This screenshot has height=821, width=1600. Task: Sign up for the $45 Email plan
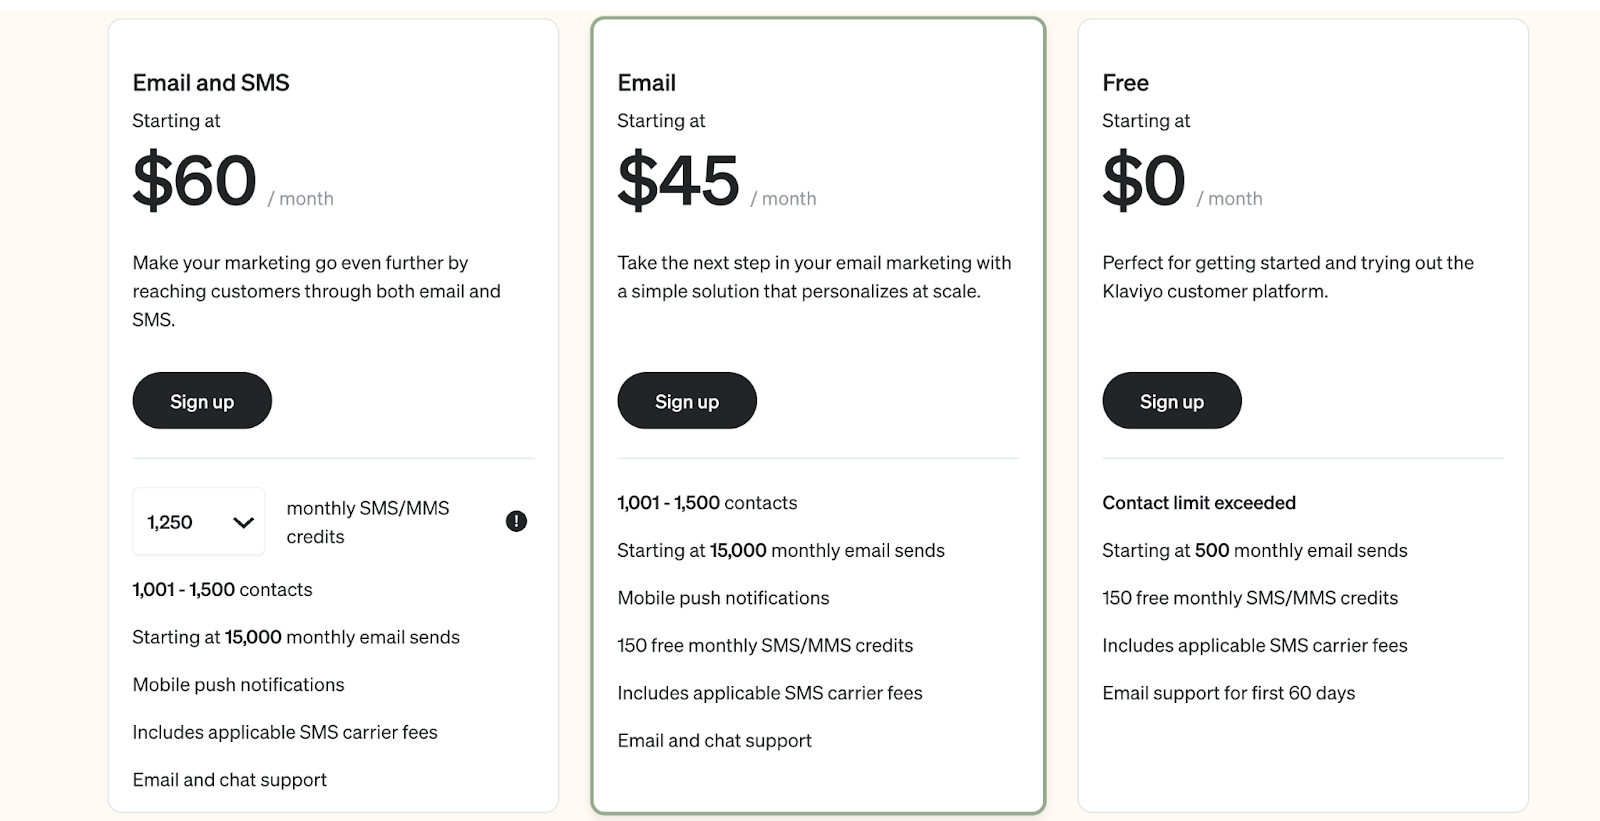pyautogui.click(x=687, y=401)
